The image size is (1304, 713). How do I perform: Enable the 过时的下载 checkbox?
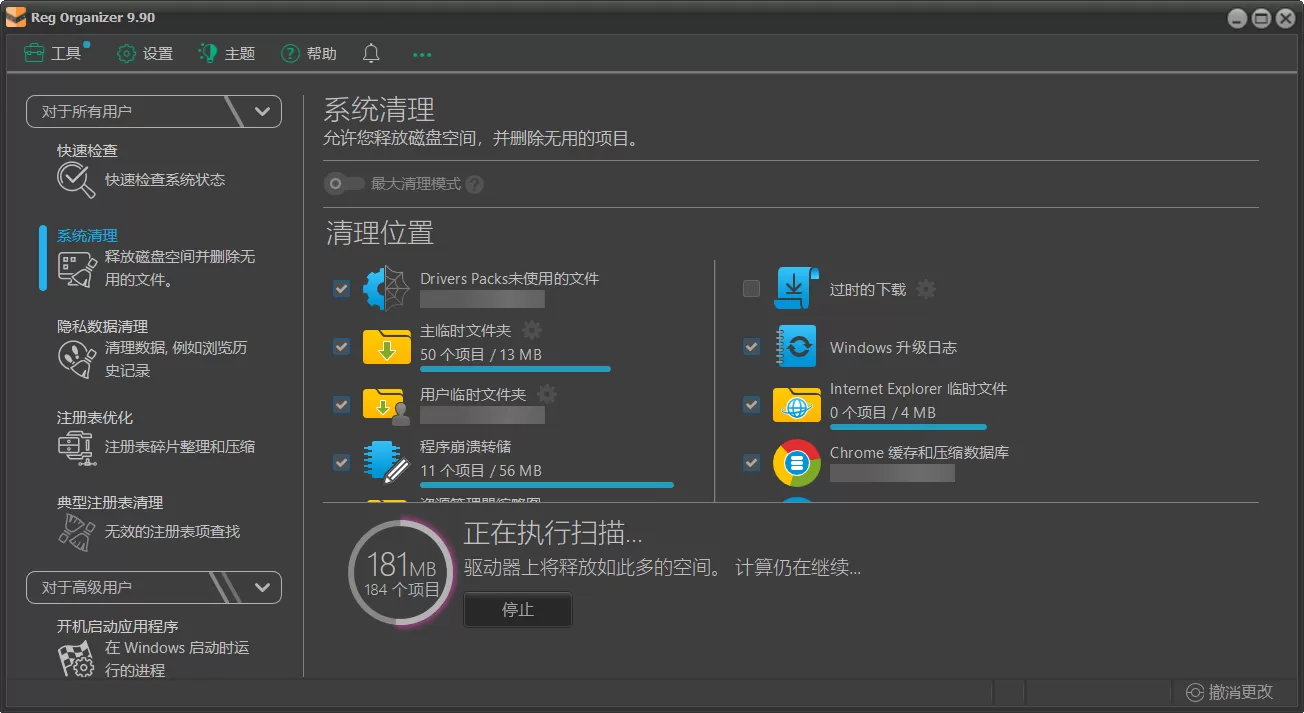pos(751,289)
